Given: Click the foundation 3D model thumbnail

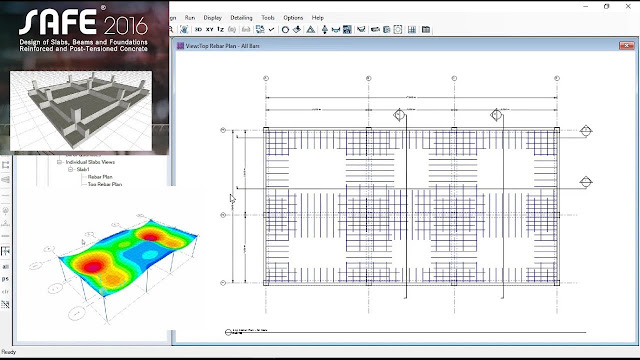Looking at the screenshot, I should click(x=81, y=111).
